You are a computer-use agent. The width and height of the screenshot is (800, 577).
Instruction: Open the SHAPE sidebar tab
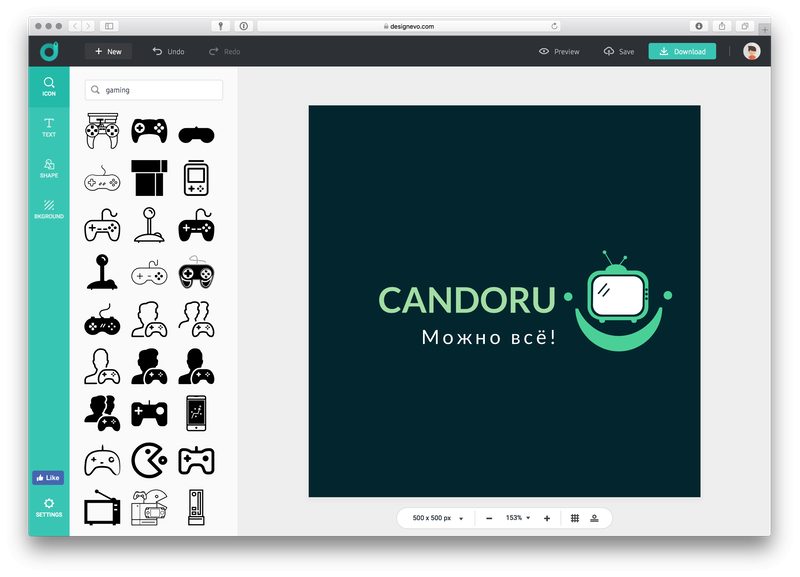point(49,168)
